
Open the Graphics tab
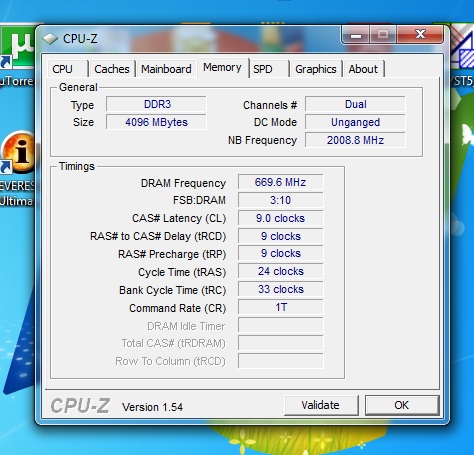pos(316,69)
